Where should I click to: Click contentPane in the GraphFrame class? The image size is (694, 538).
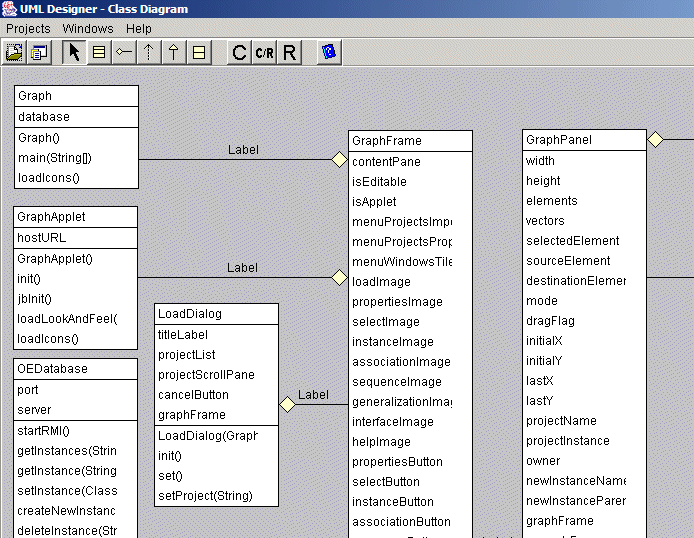(386, 162)
